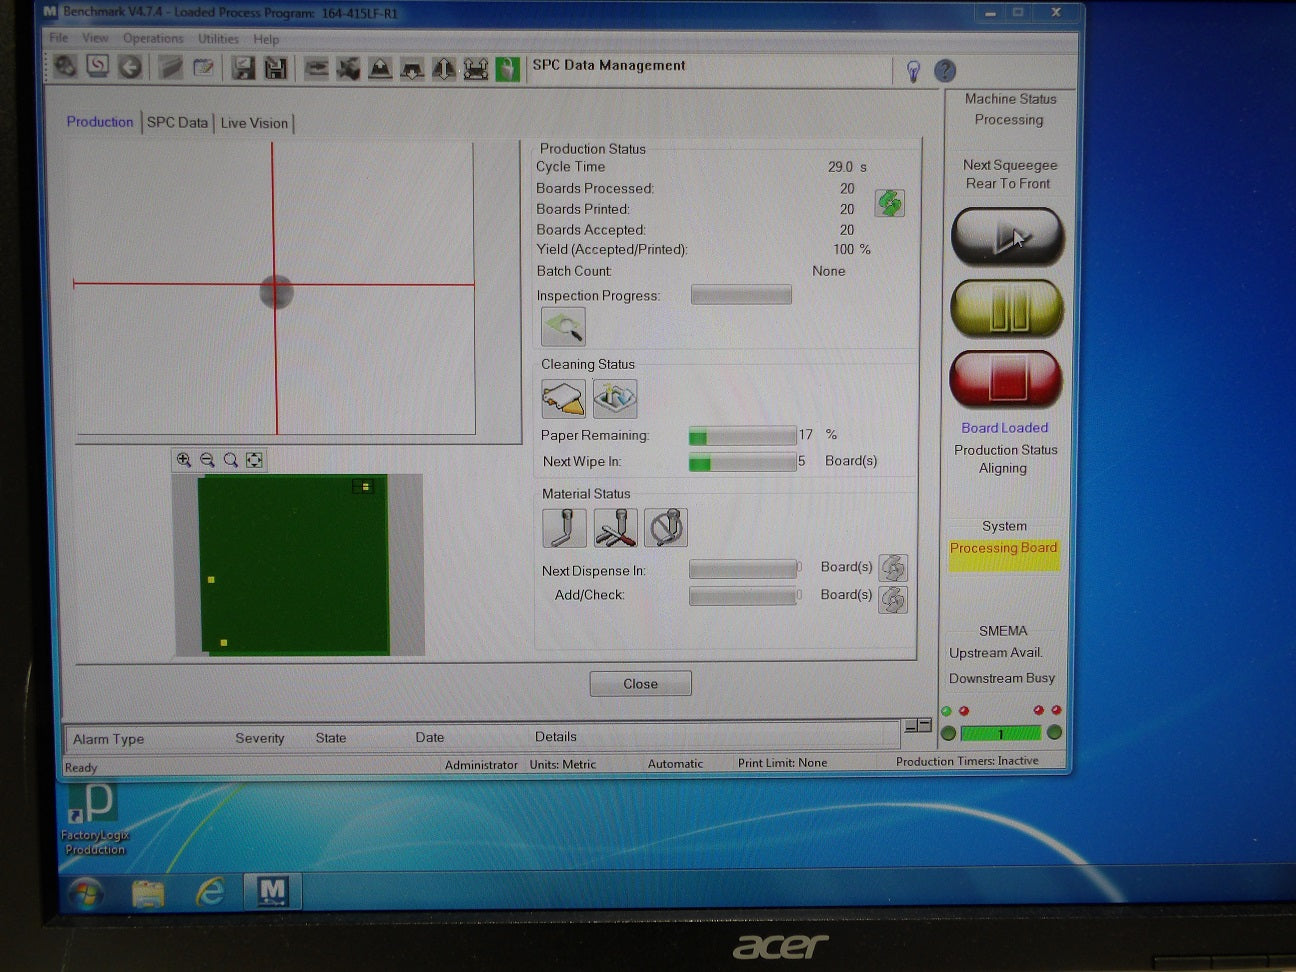The image size is (1296, 972).
Task: Click the dispense tube icon under Material Status
Action: [563, 527]
